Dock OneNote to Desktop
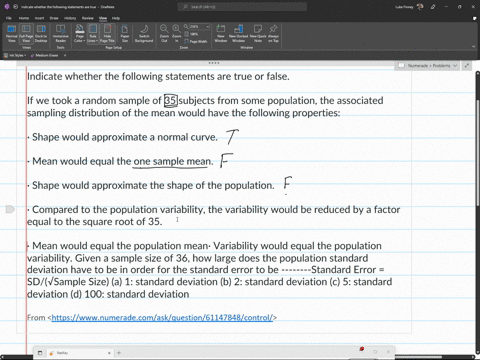 coord(41,33)
